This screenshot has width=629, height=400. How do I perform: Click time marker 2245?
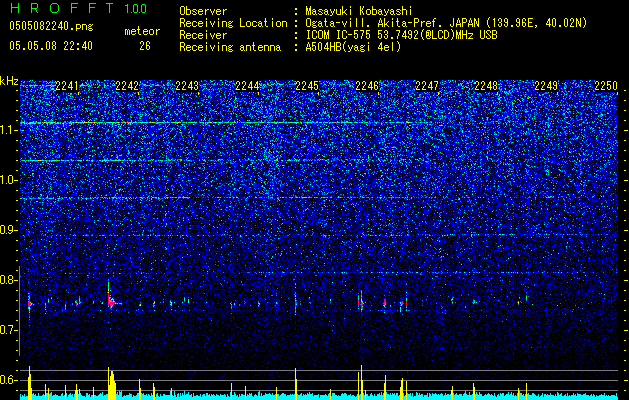pos(307,86)
